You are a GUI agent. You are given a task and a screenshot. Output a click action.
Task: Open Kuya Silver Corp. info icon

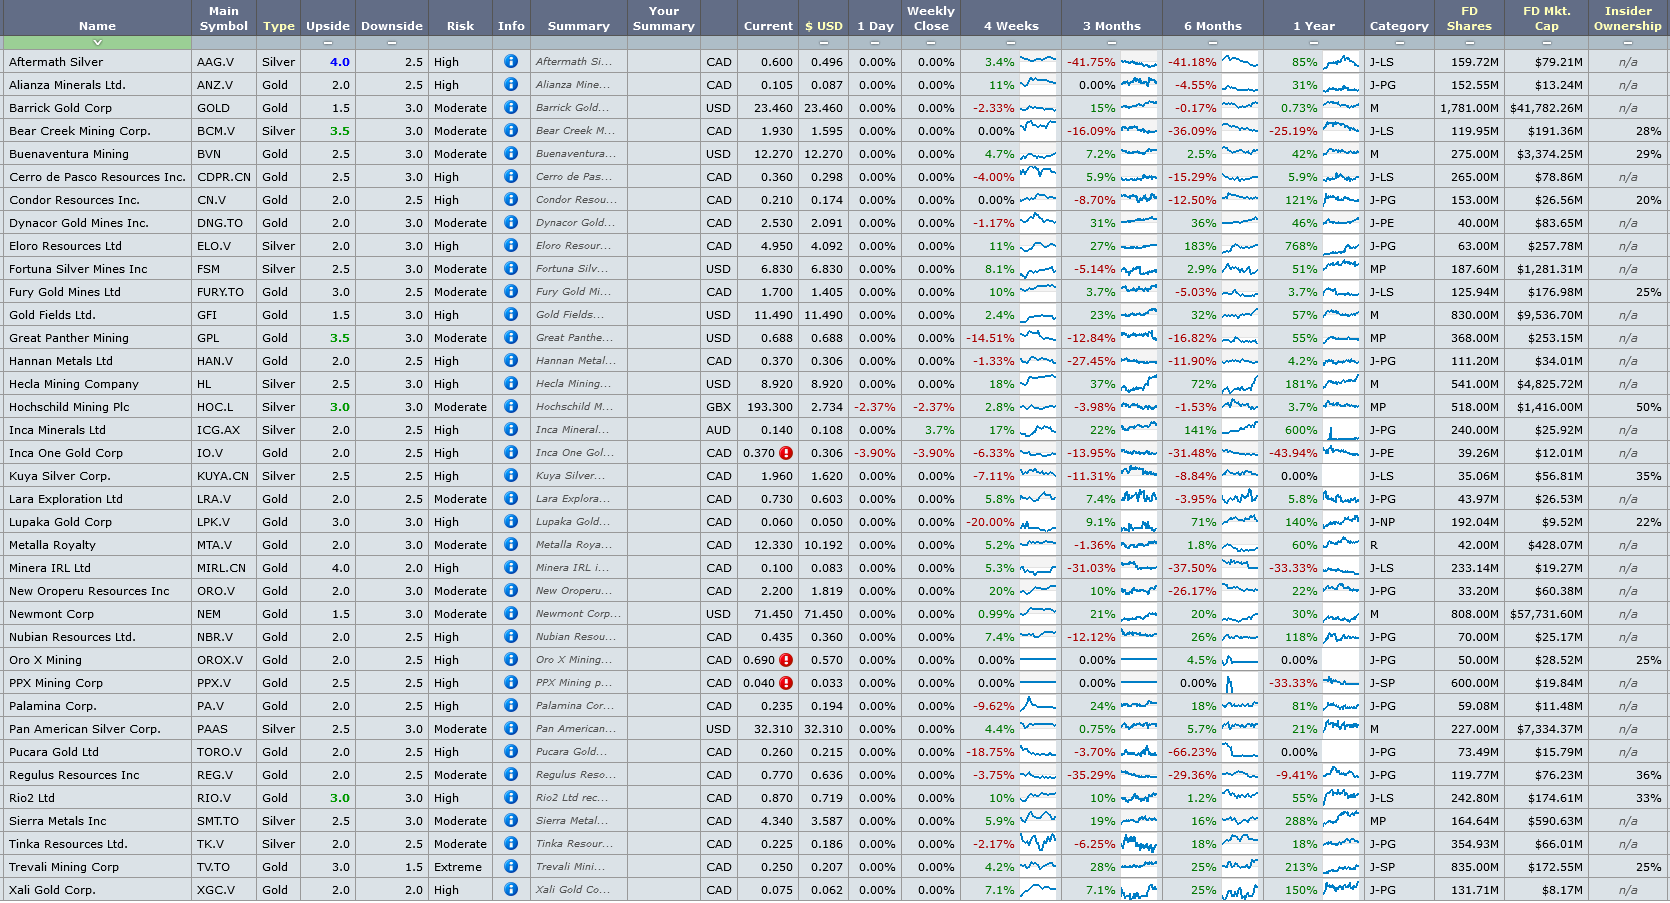tap(511, 475)
